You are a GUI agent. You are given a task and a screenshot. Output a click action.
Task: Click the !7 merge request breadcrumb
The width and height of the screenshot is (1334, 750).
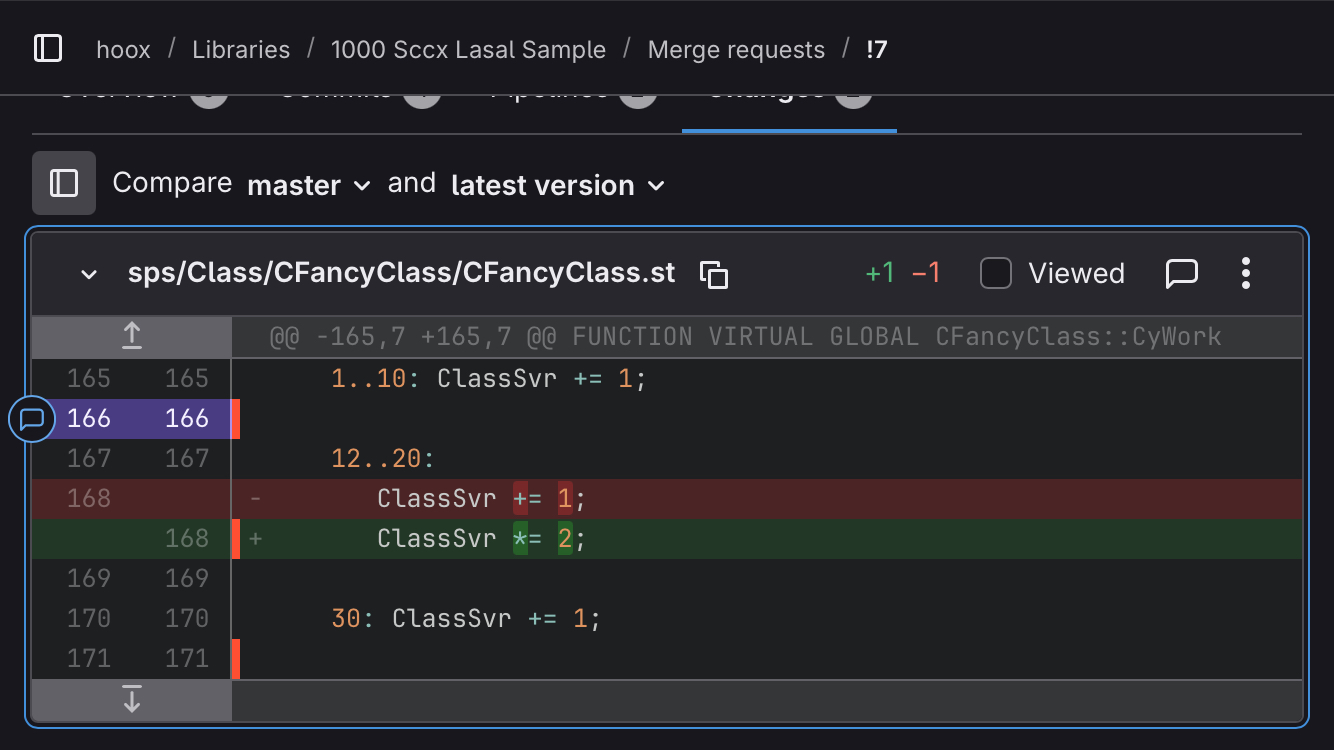[x=876, y=49]
